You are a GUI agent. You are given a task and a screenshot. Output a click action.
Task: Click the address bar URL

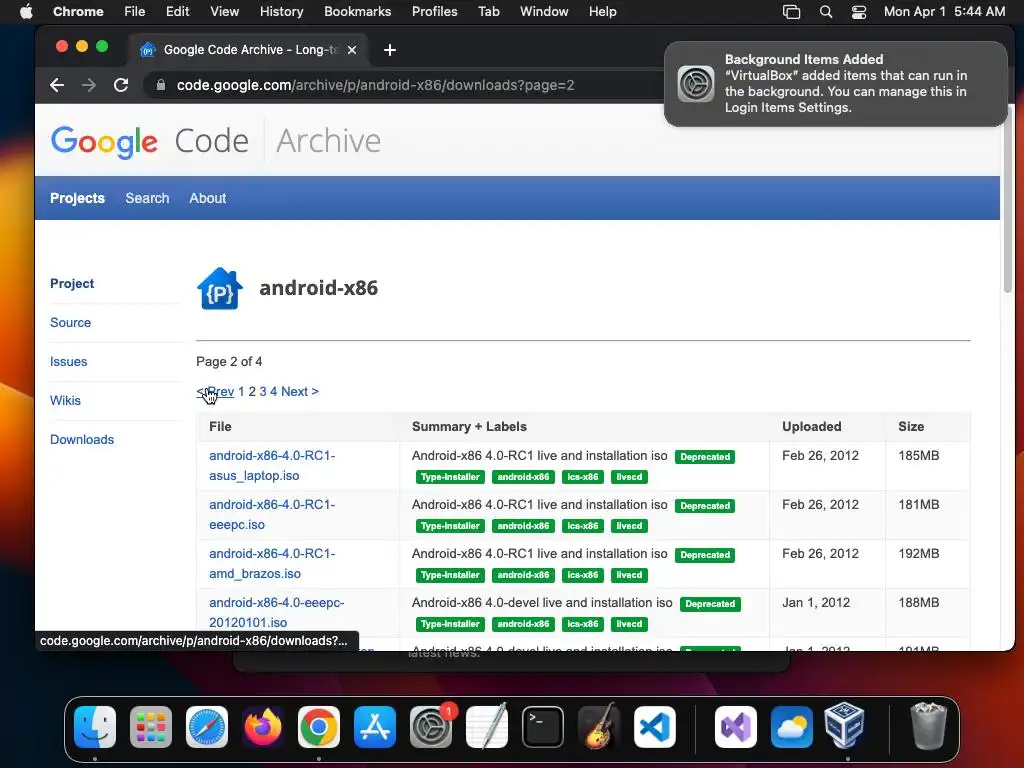[x=376, y=85]
